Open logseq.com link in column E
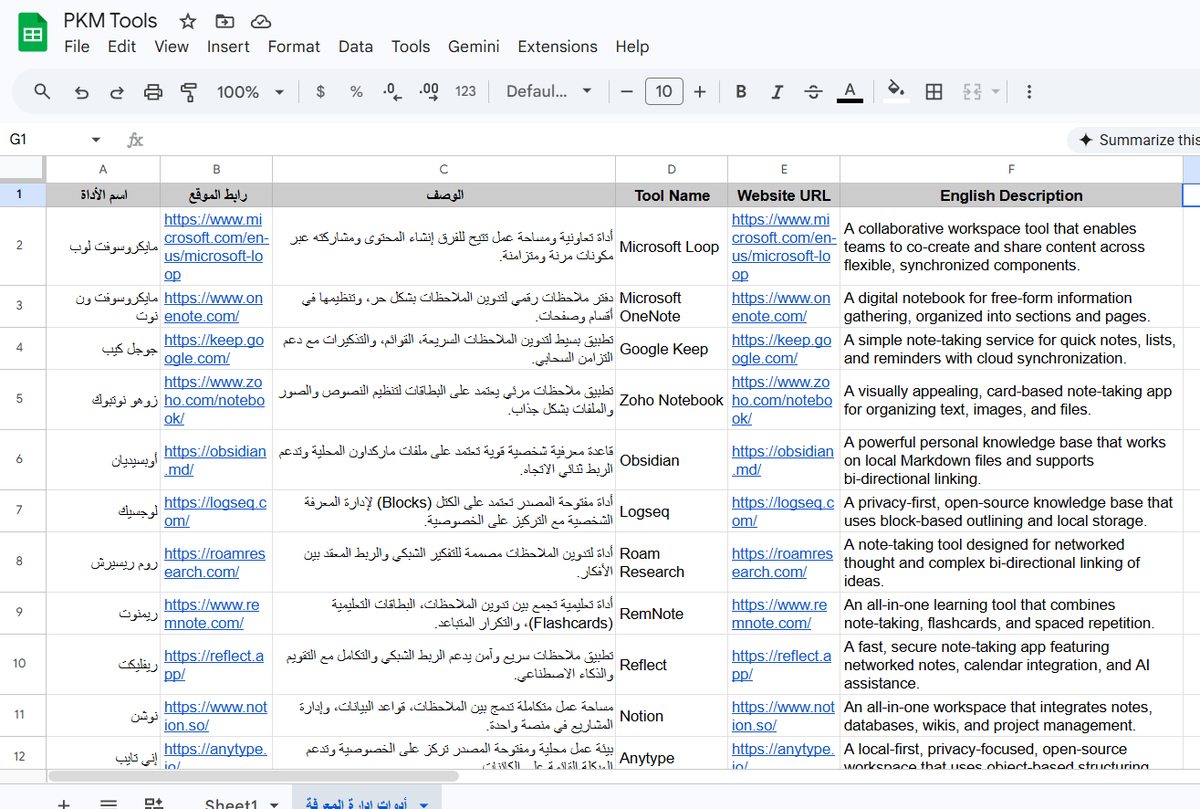This screenshot has height=809, width=1200. click(783, 511)
